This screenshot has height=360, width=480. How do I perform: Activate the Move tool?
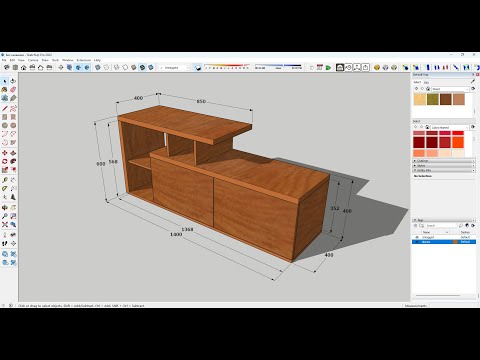tap(5, 153)
